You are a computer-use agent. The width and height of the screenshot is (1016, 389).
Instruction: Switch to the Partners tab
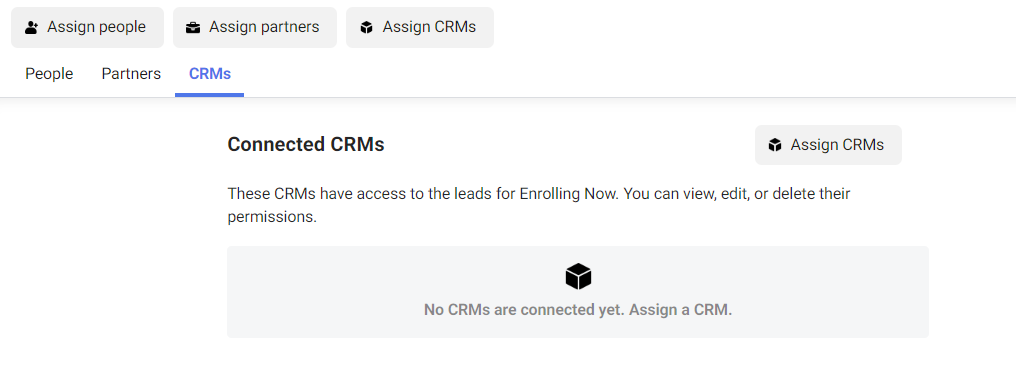click(x=131, y=74)
